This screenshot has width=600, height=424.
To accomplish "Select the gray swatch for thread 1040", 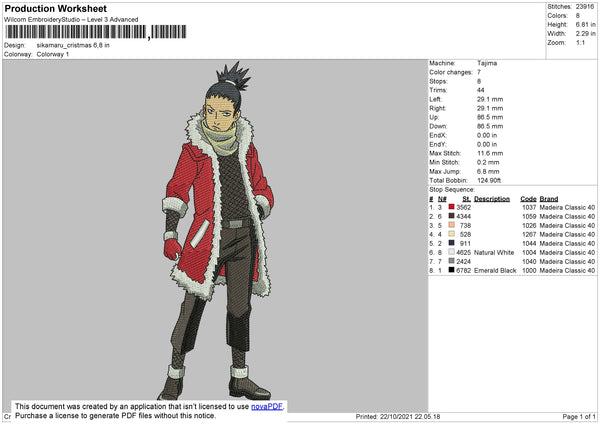I will (x=452, y=261).
